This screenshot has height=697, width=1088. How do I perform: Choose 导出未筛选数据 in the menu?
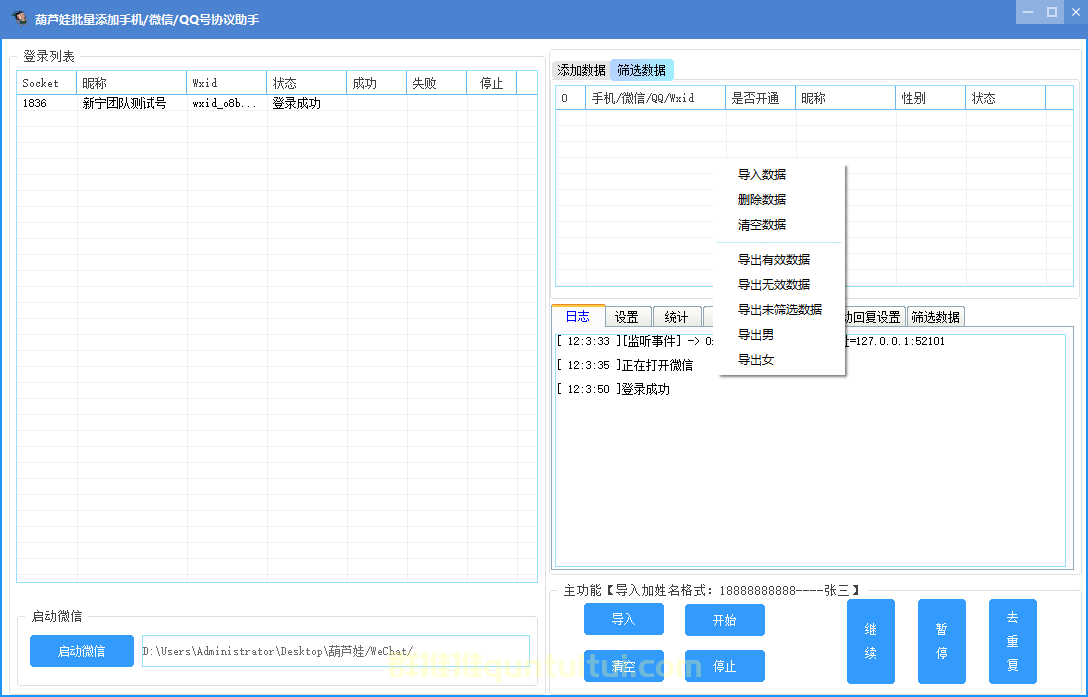pos(780,310)
